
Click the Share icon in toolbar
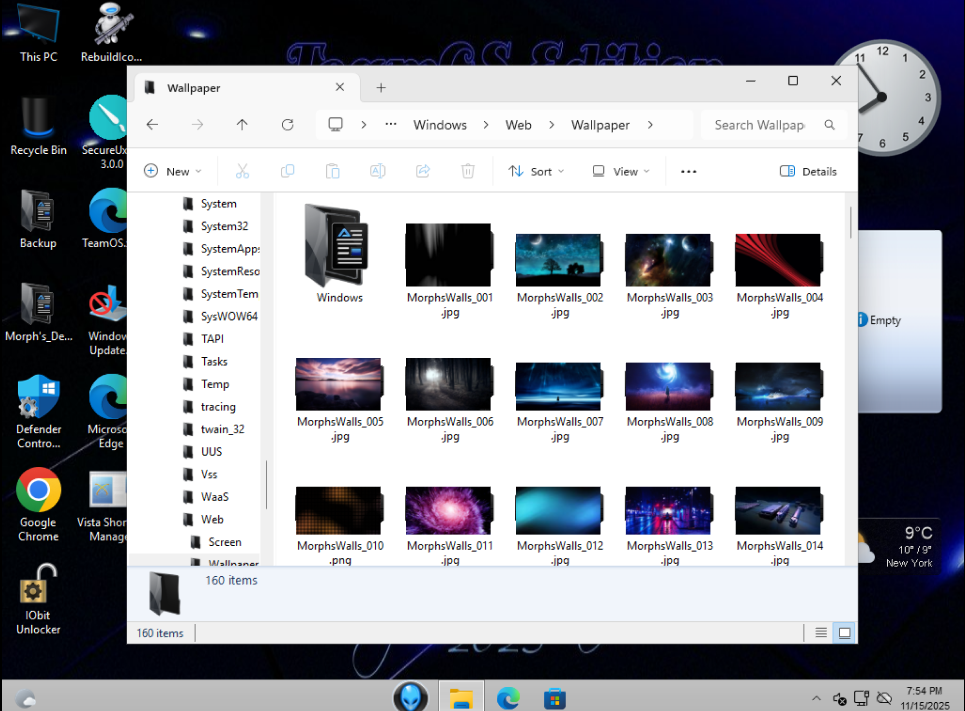[423, 171]
